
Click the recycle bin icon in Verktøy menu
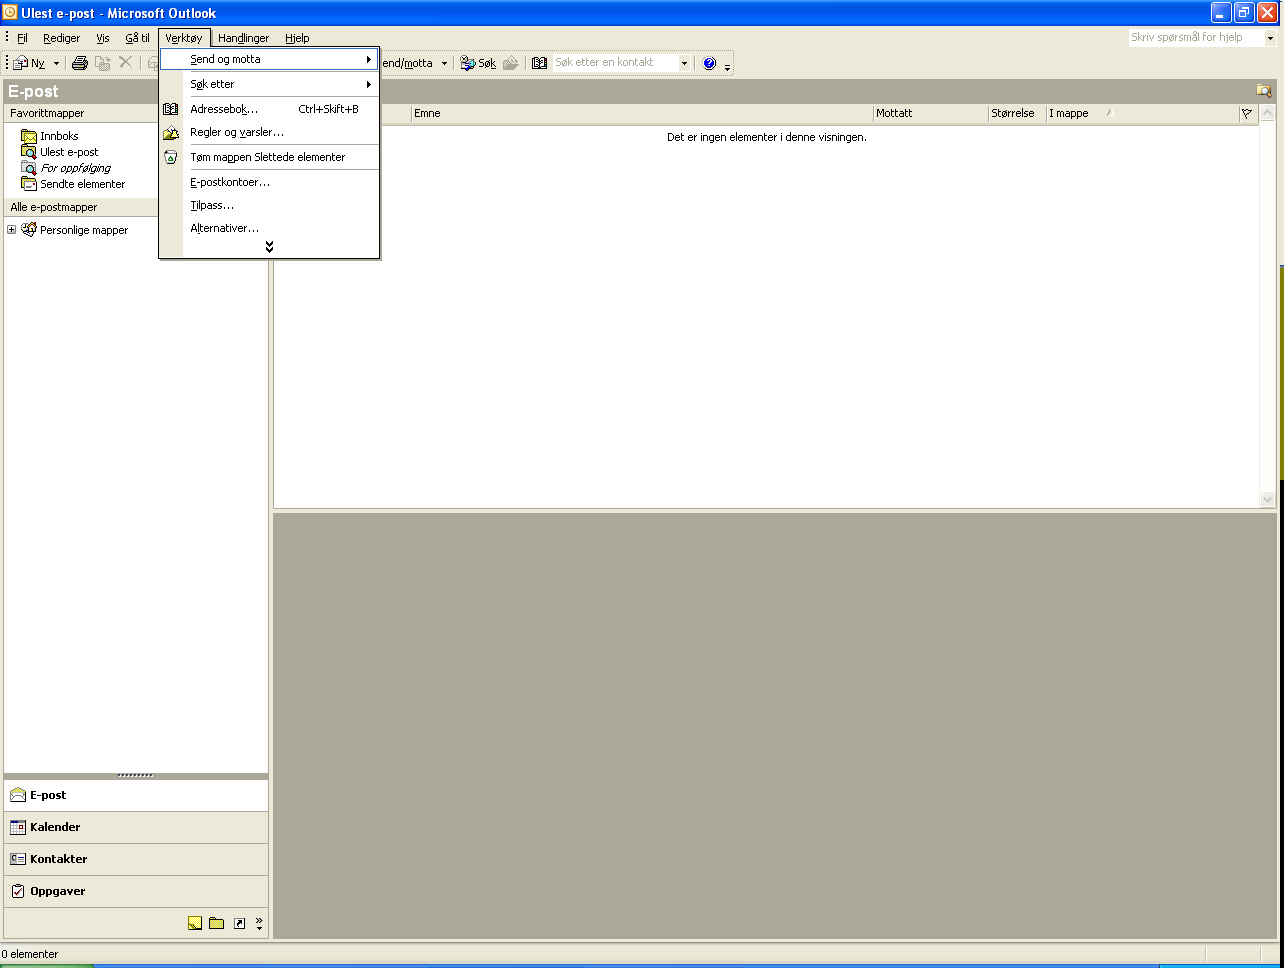[x=171, y=157]
